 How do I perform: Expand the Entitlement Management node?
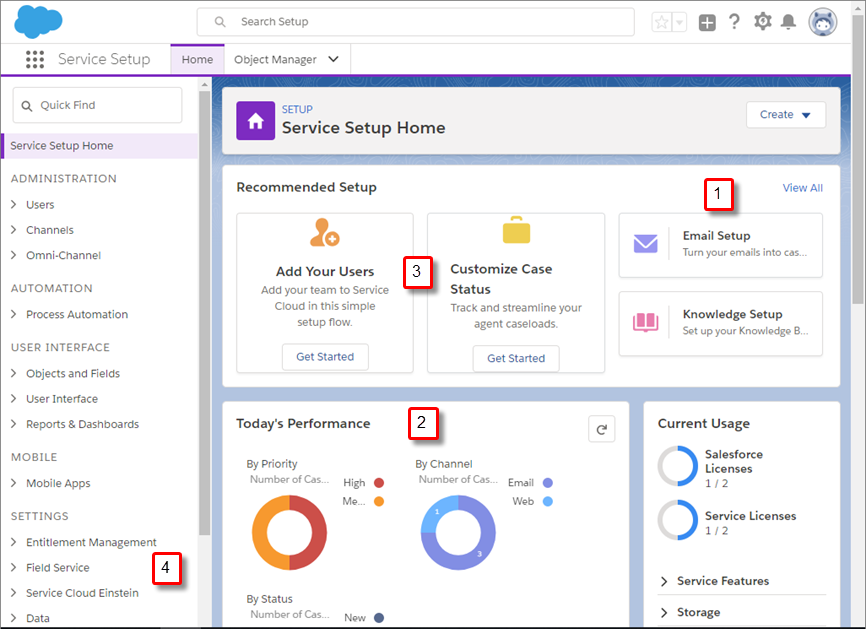tap(14, 542)
